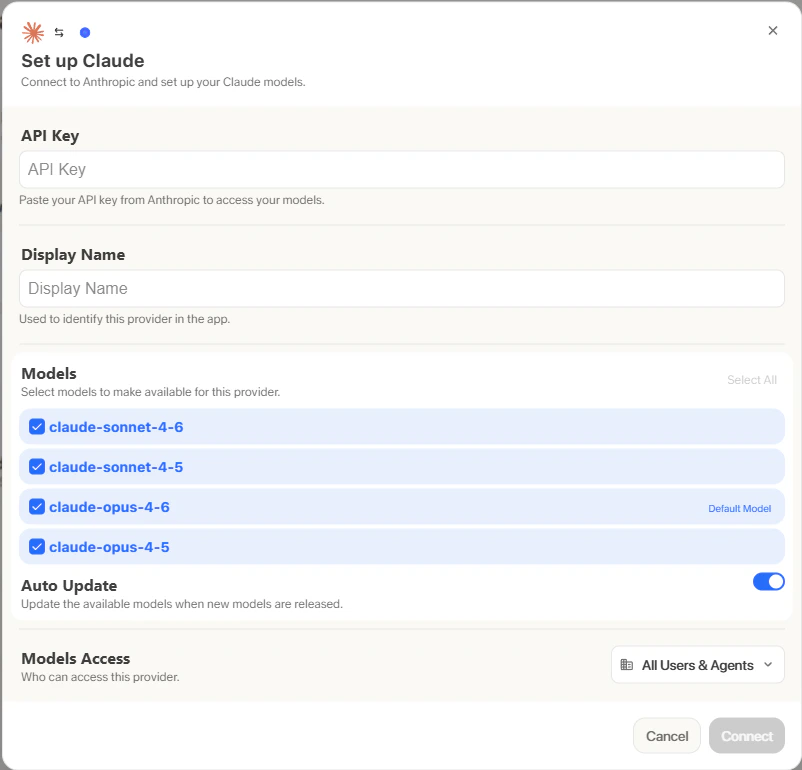Click the Cancel button
Viewport: 802px width, 770px height.
tap(666, 736)
